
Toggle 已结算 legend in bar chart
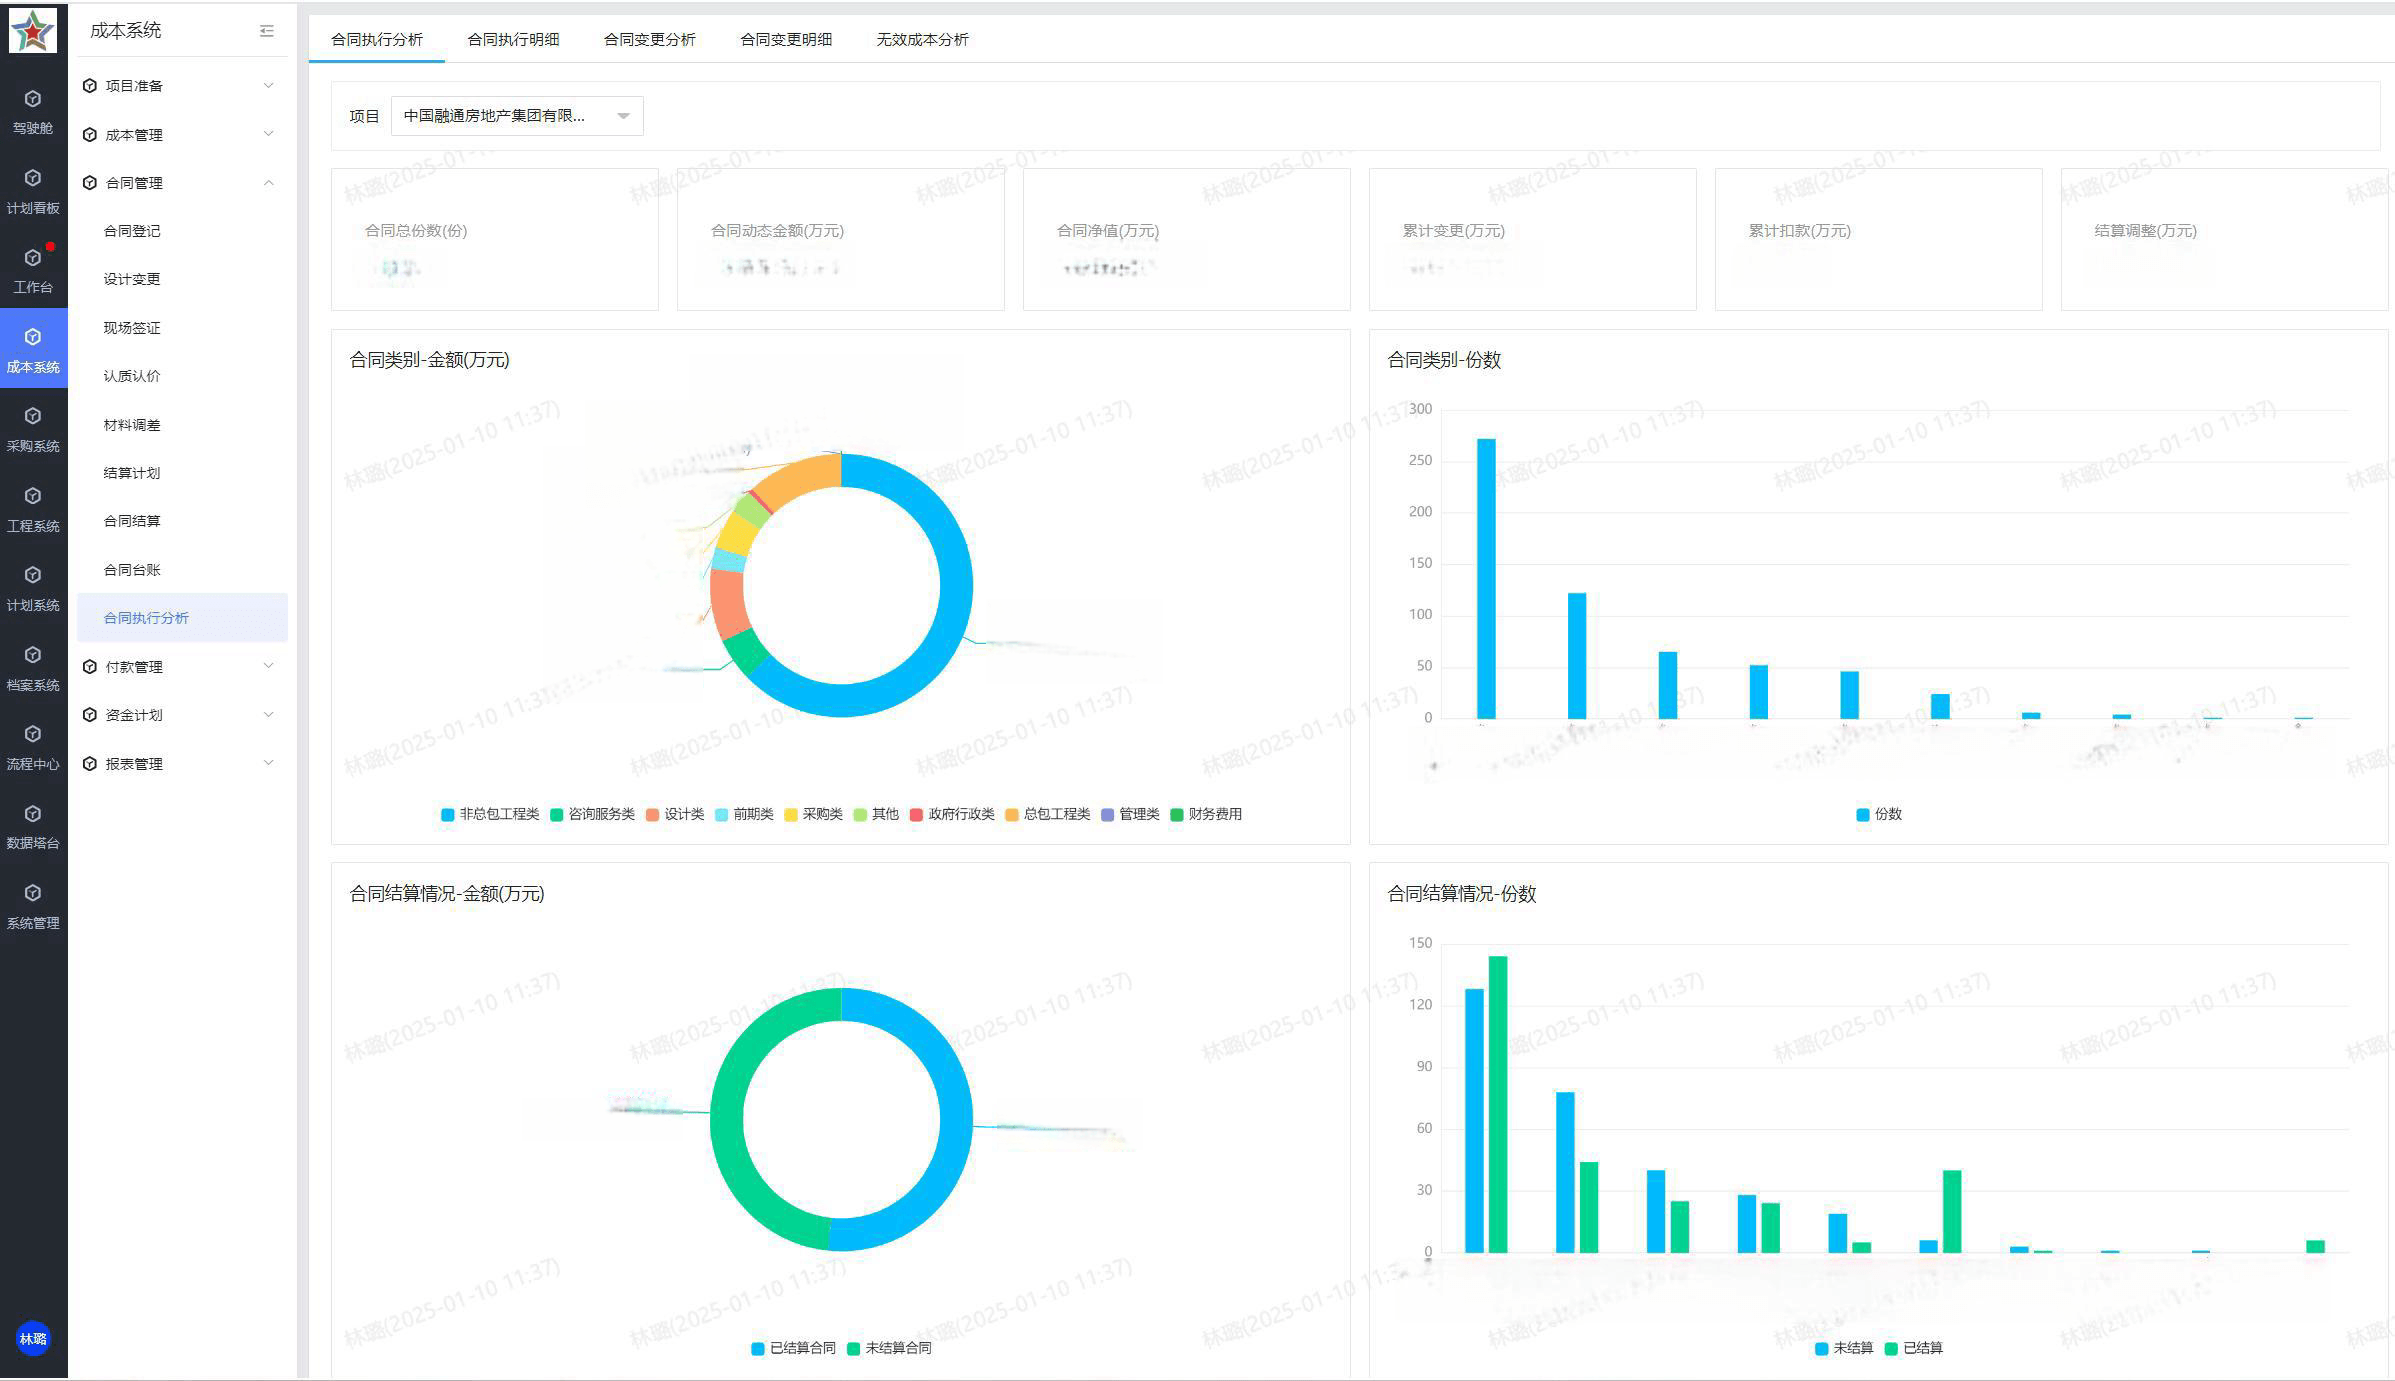[x=1913, y=1348]
